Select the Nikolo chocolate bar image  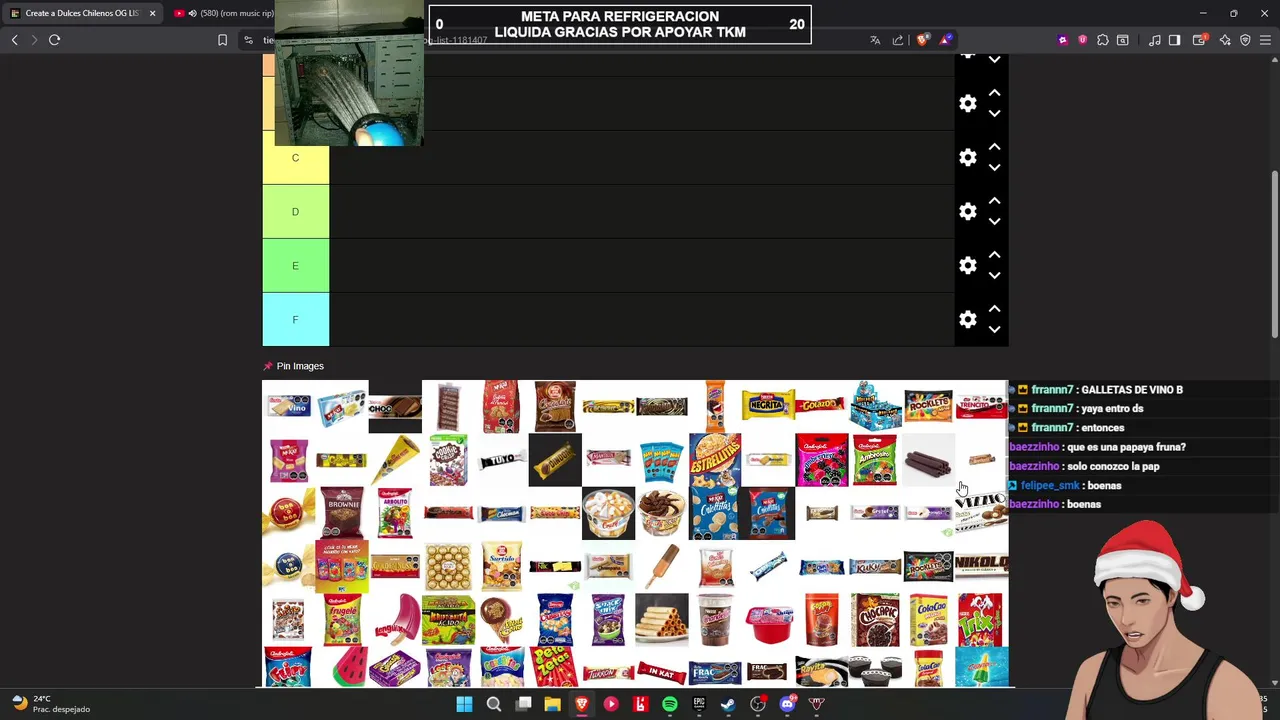coord(981,567)
